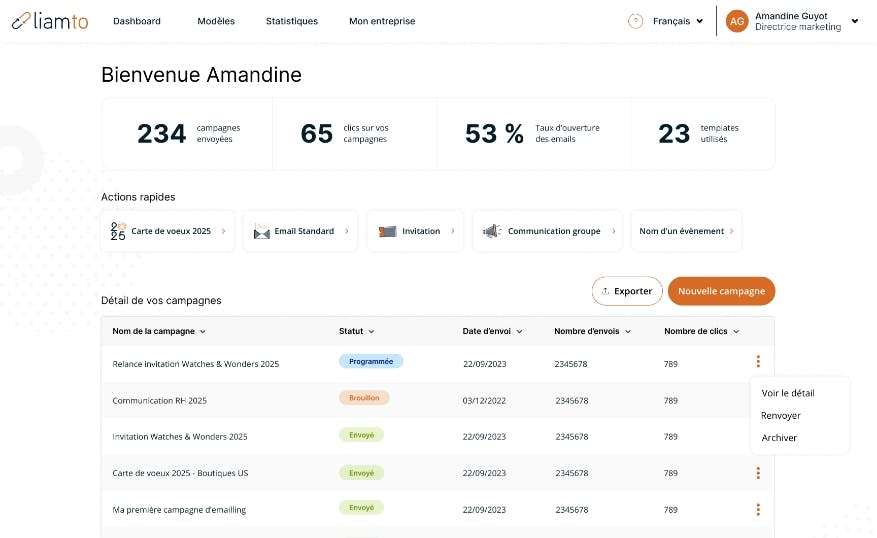Open the help question mark icon
Screen dimensions: 877x538
click(x=635, y=21)
